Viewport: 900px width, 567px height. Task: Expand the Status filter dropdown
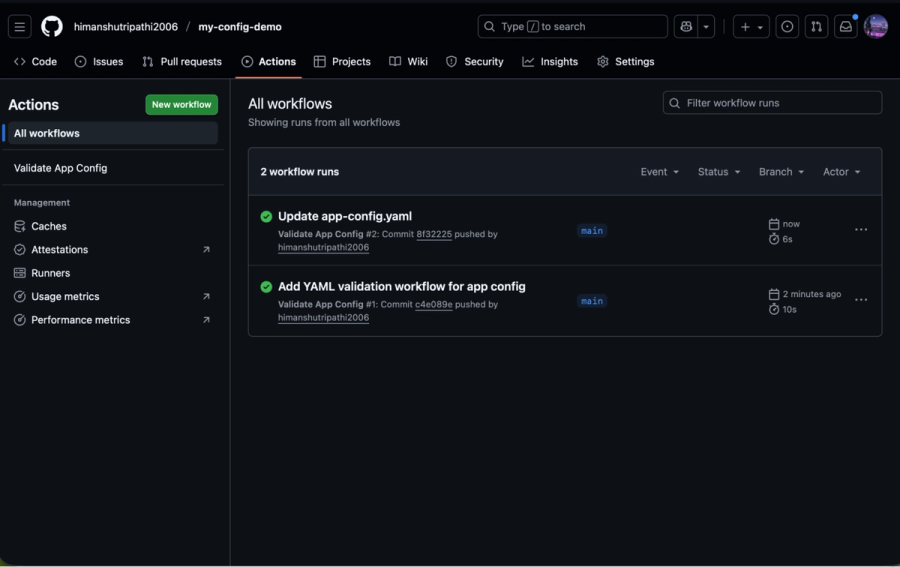point(719,172)
